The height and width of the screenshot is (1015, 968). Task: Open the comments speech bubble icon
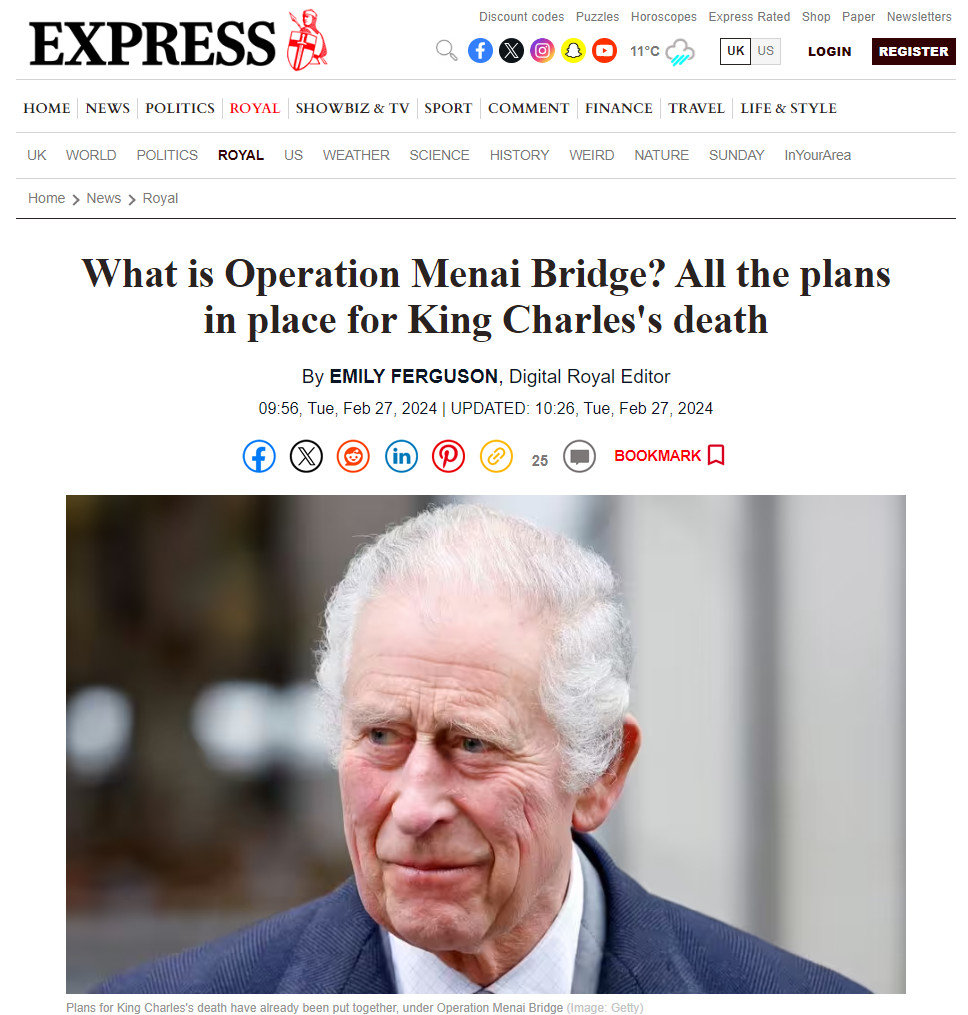tap(580, 456)
